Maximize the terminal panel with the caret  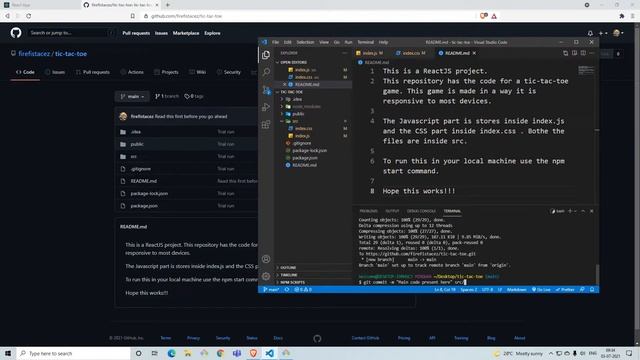coord(583,211)
